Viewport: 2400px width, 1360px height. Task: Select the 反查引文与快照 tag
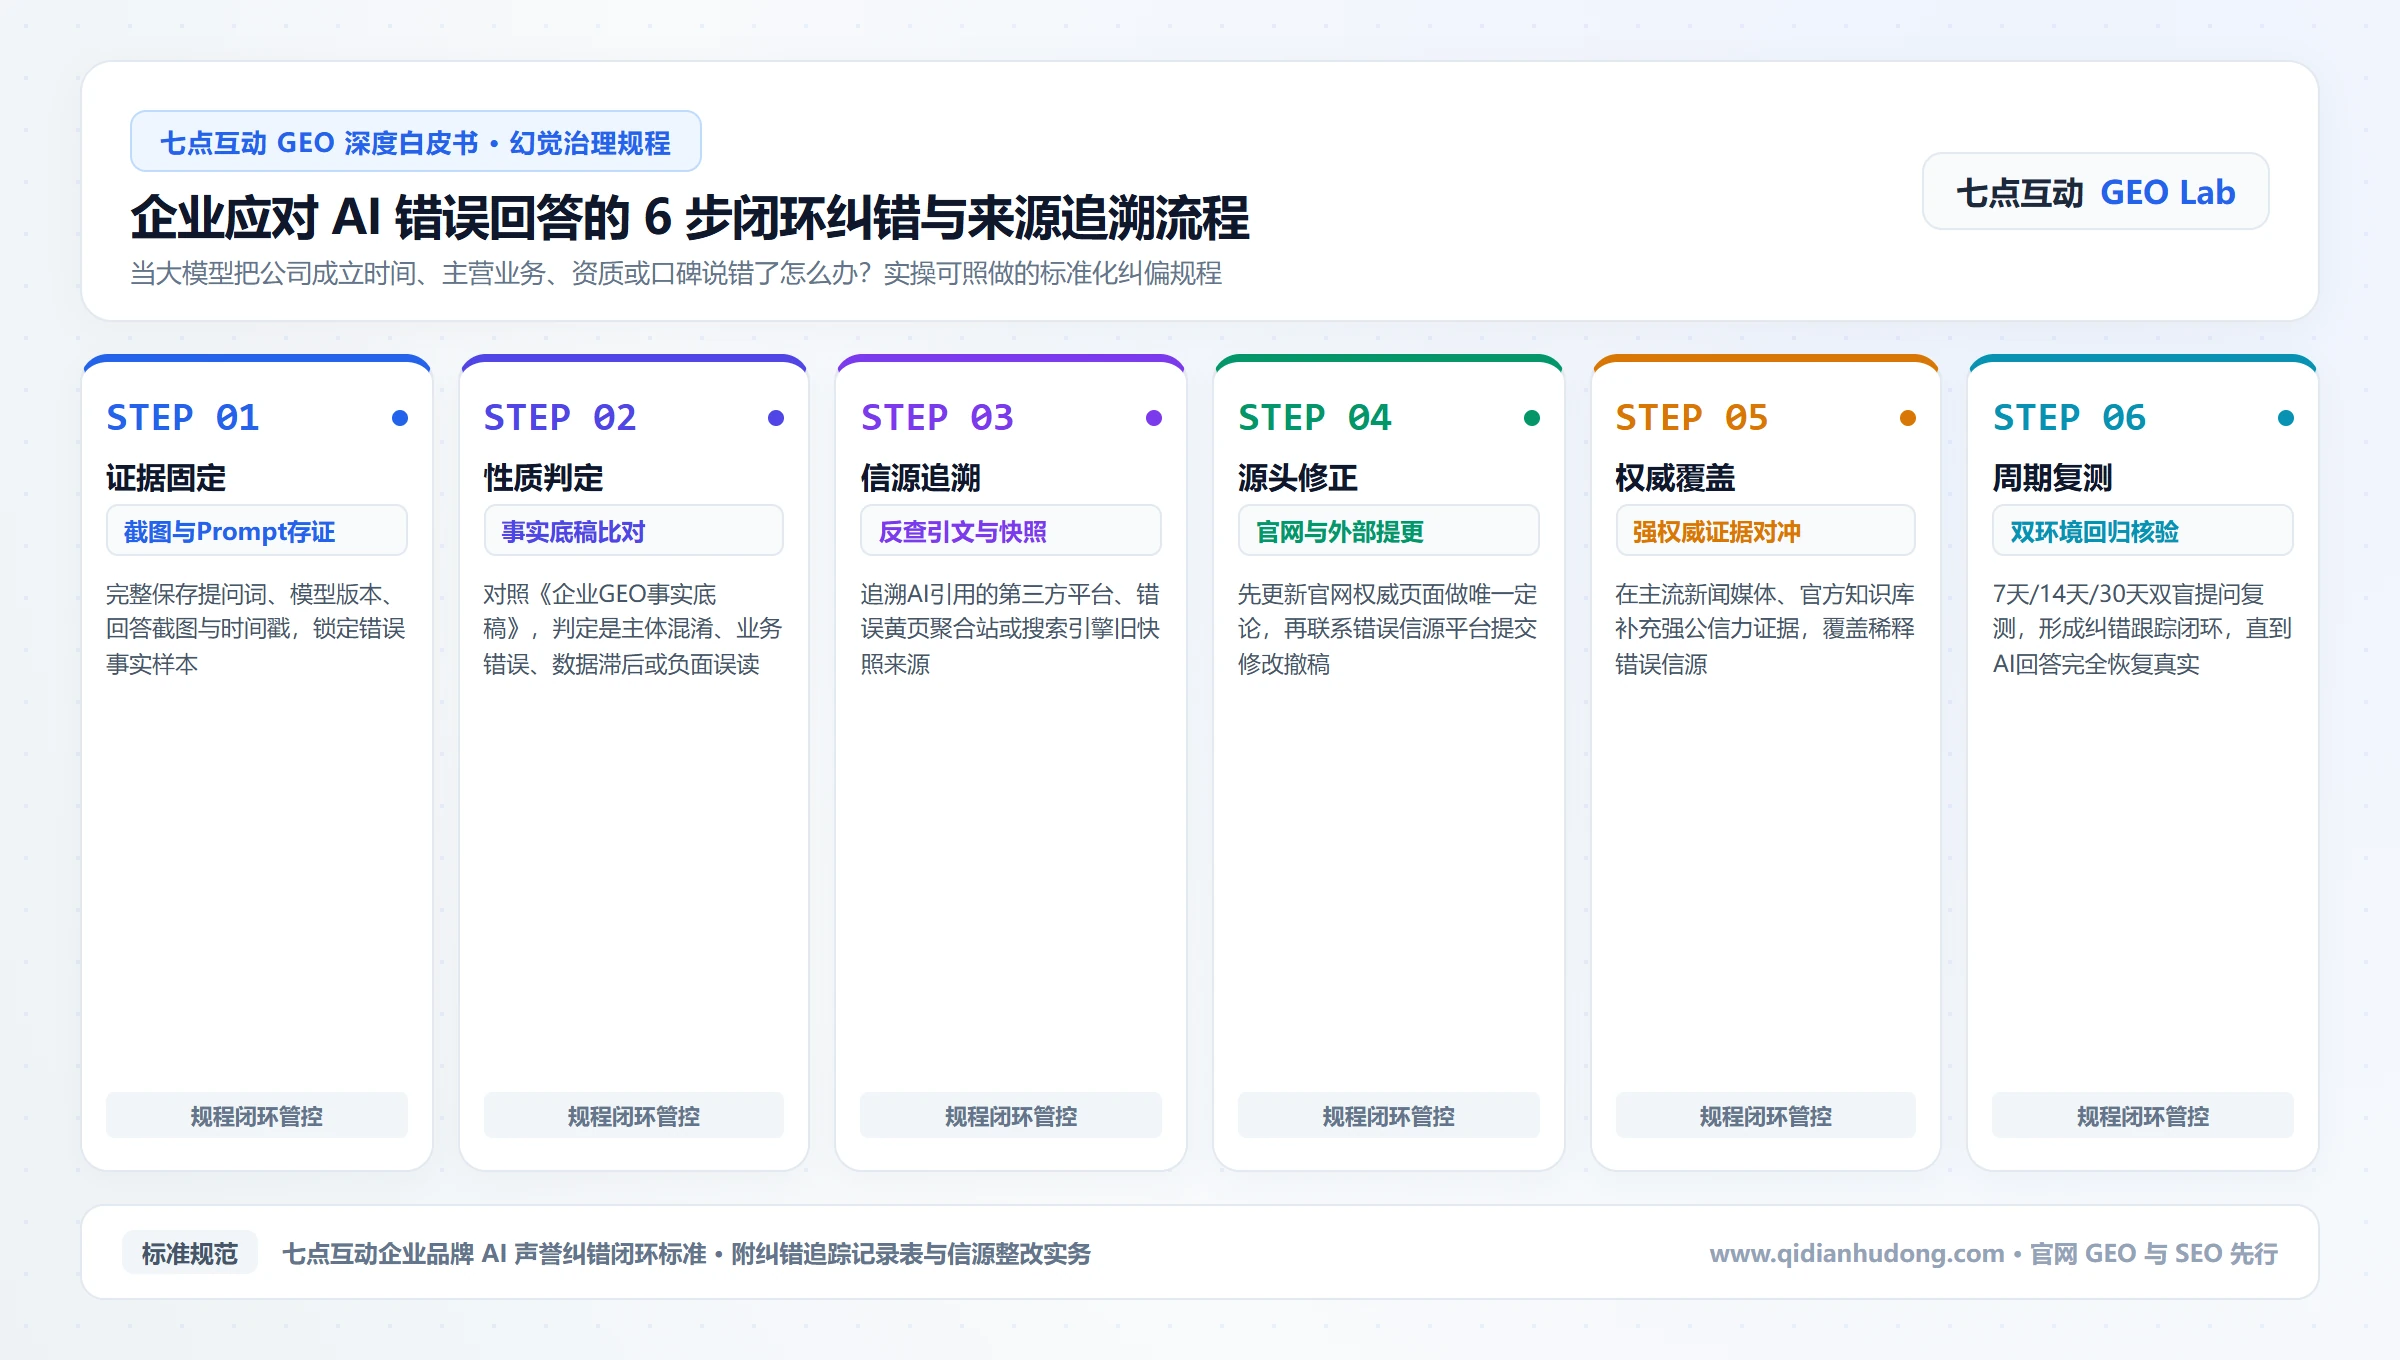point(1011,531)
